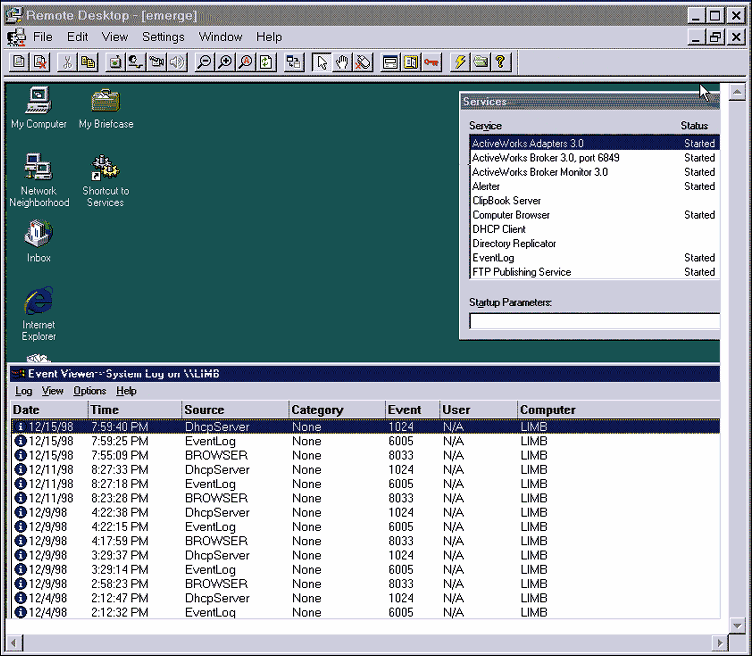Click the copy pages toolbar icon
The height and width of the screenshot is (656, 752).
pyautogui.click(x=88, y=62)
